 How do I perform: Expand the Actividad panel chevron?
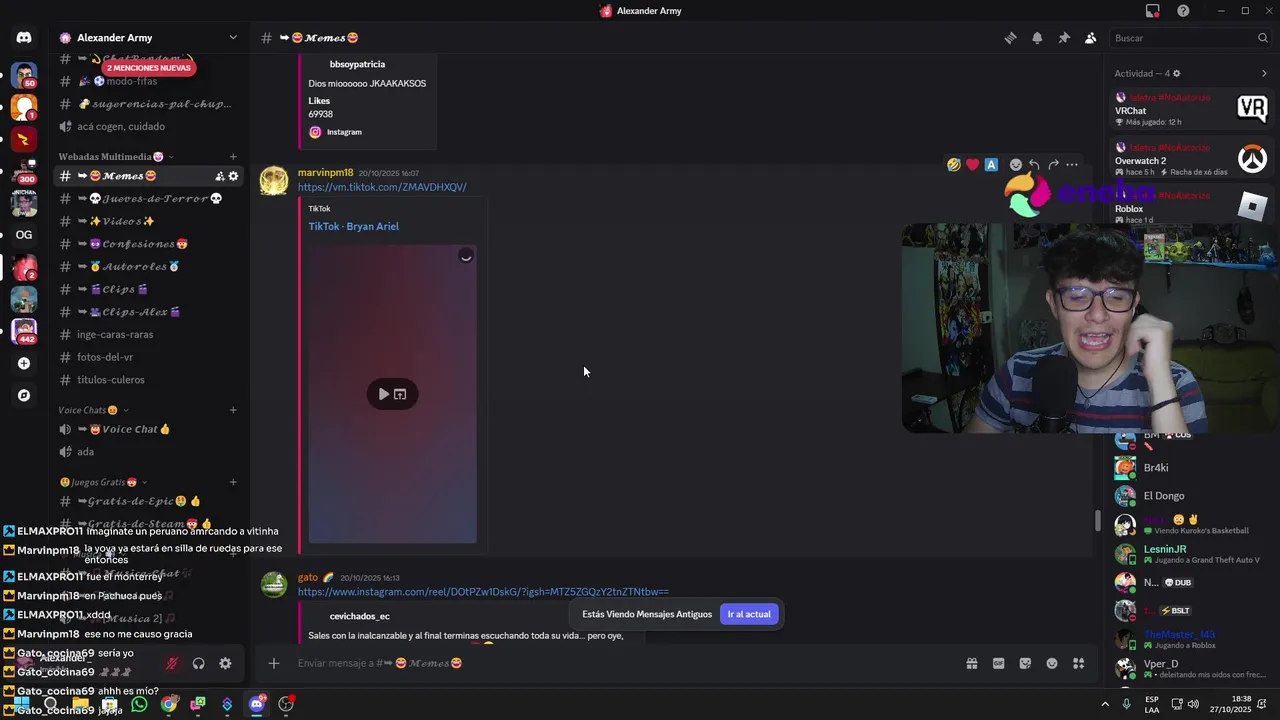coord(1264,73)
